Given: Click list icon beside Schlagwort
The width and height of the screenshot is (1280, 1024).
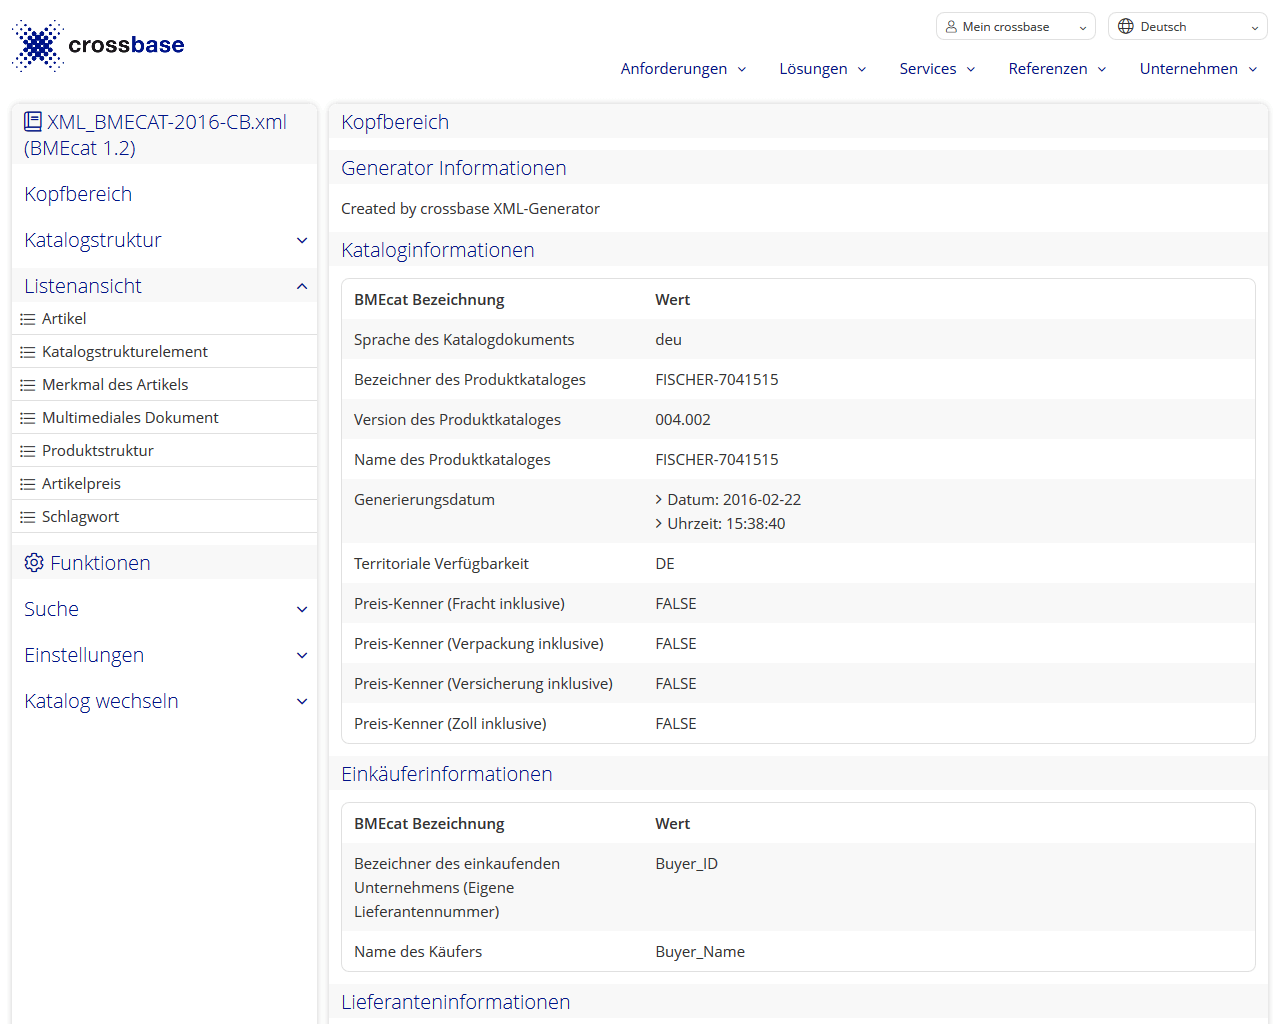Looking at the screenshot, I should [x=28, y=517].
